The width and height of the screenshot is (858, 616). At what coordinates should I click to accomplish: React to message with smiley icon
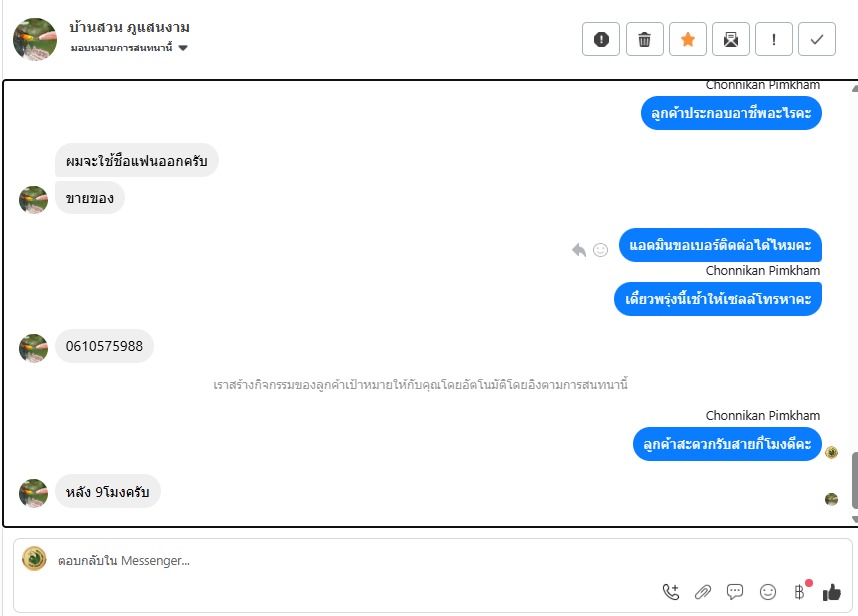(600, 250)
